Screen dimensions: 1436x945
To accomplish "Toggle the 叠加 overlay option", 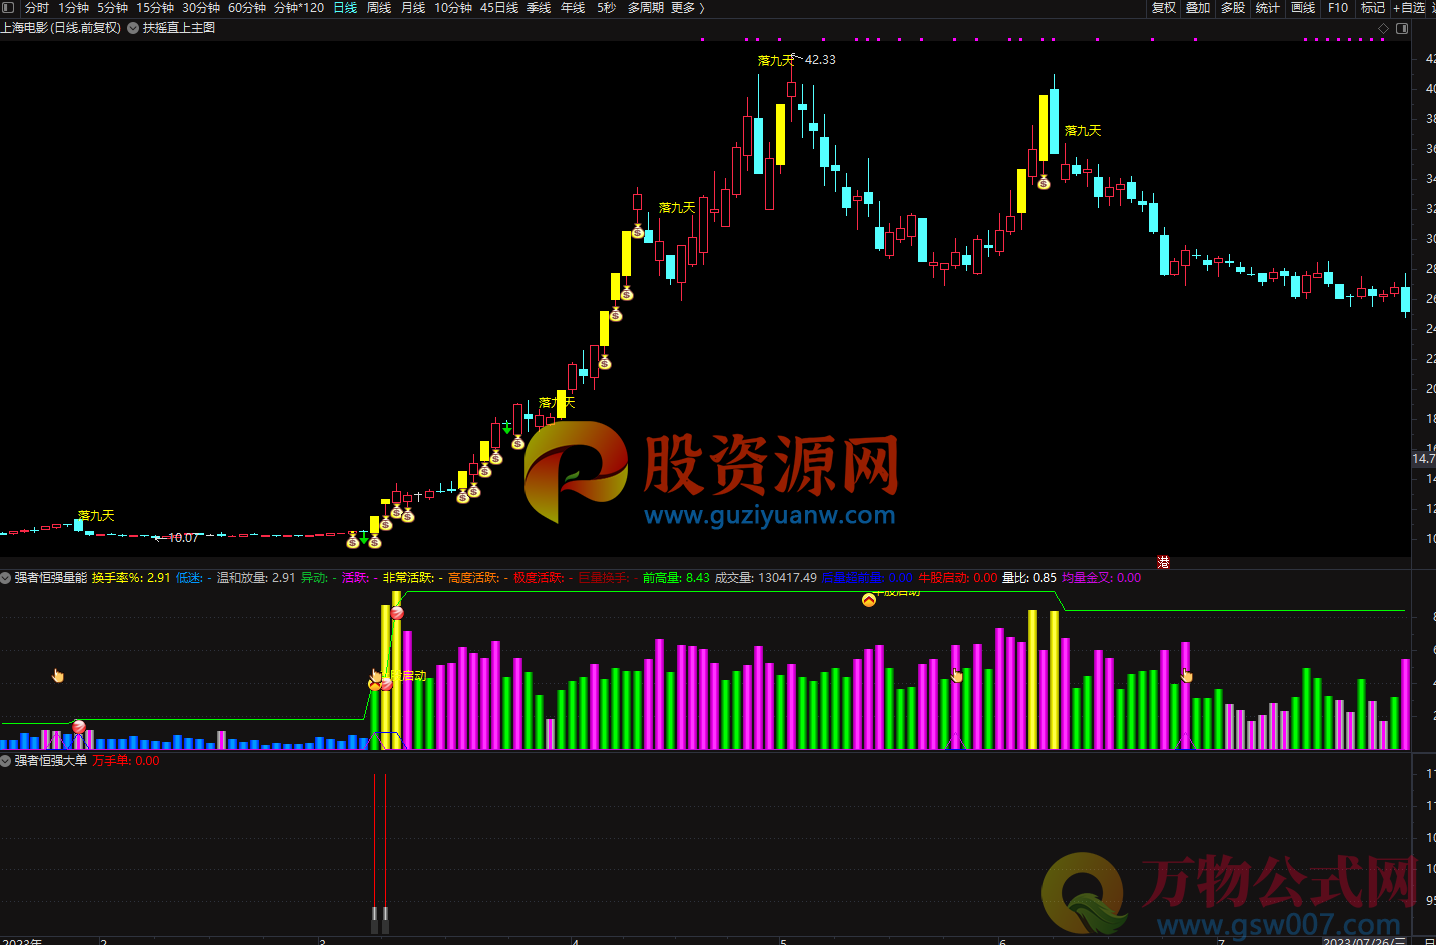I will [x=1198, y=8].
